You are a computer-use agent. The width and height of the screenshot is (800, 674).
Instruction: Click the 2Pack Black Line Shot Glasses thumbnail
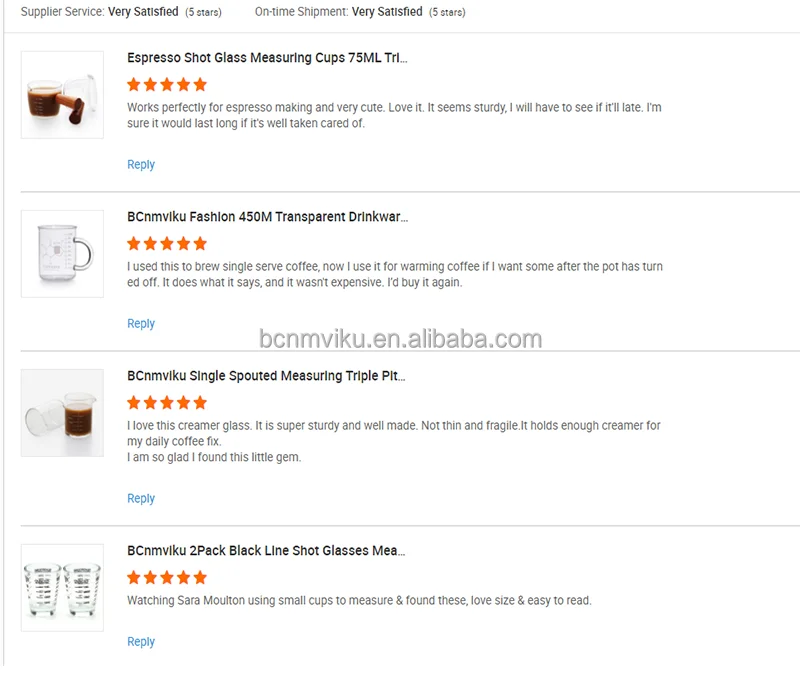[x=62, y=586]
